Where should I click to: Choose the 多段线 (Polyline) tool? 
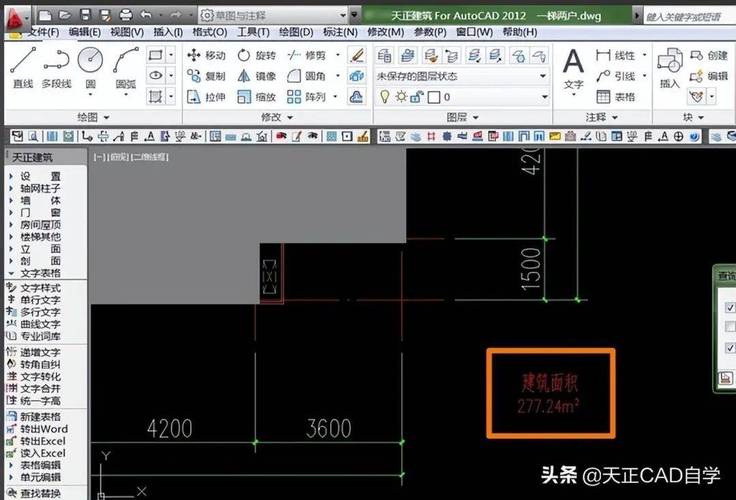click(56, 66)
